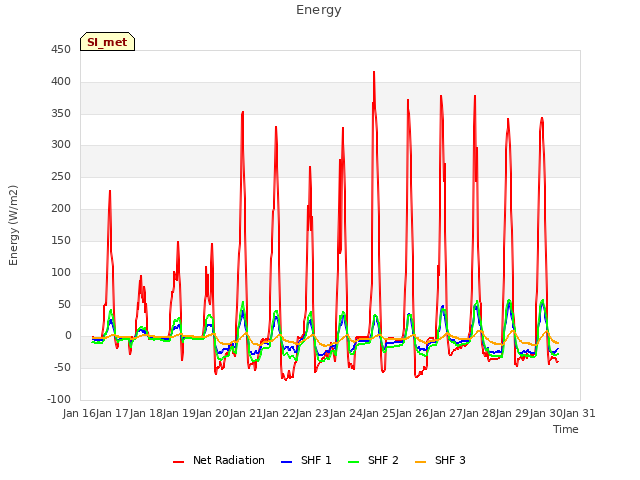This screenshot has height=480, width=640.
Task: Click the -100 y-axis tick value
Action: point(59,399)
